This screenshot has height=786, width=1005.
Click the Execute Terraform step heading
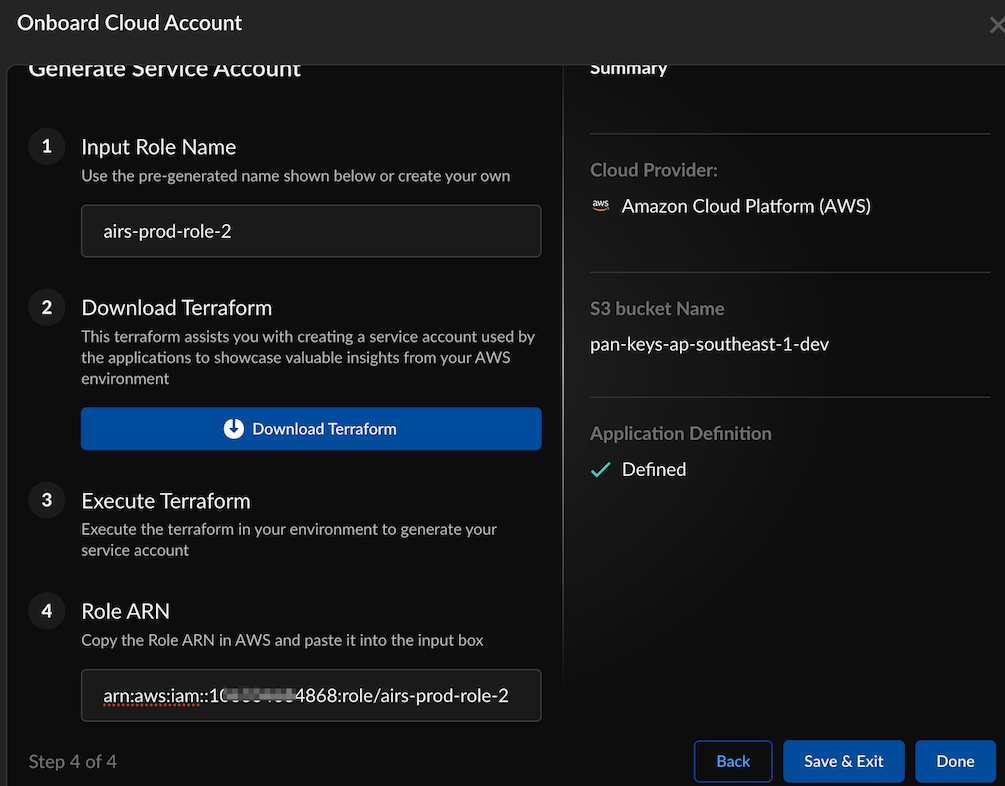click(x=166, y=501)
